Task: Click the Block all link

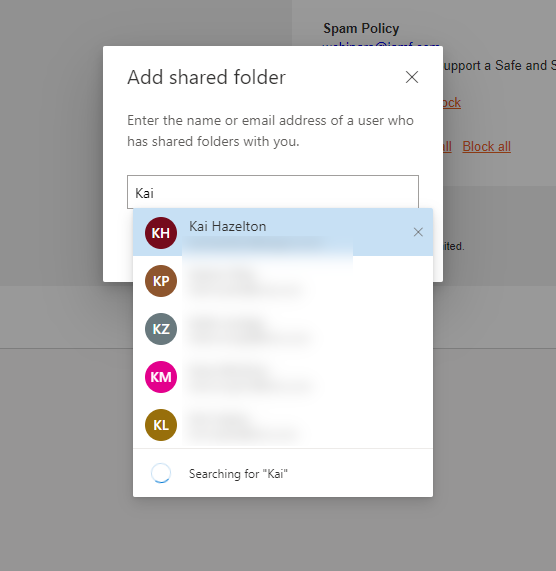Action: point(486,146)
